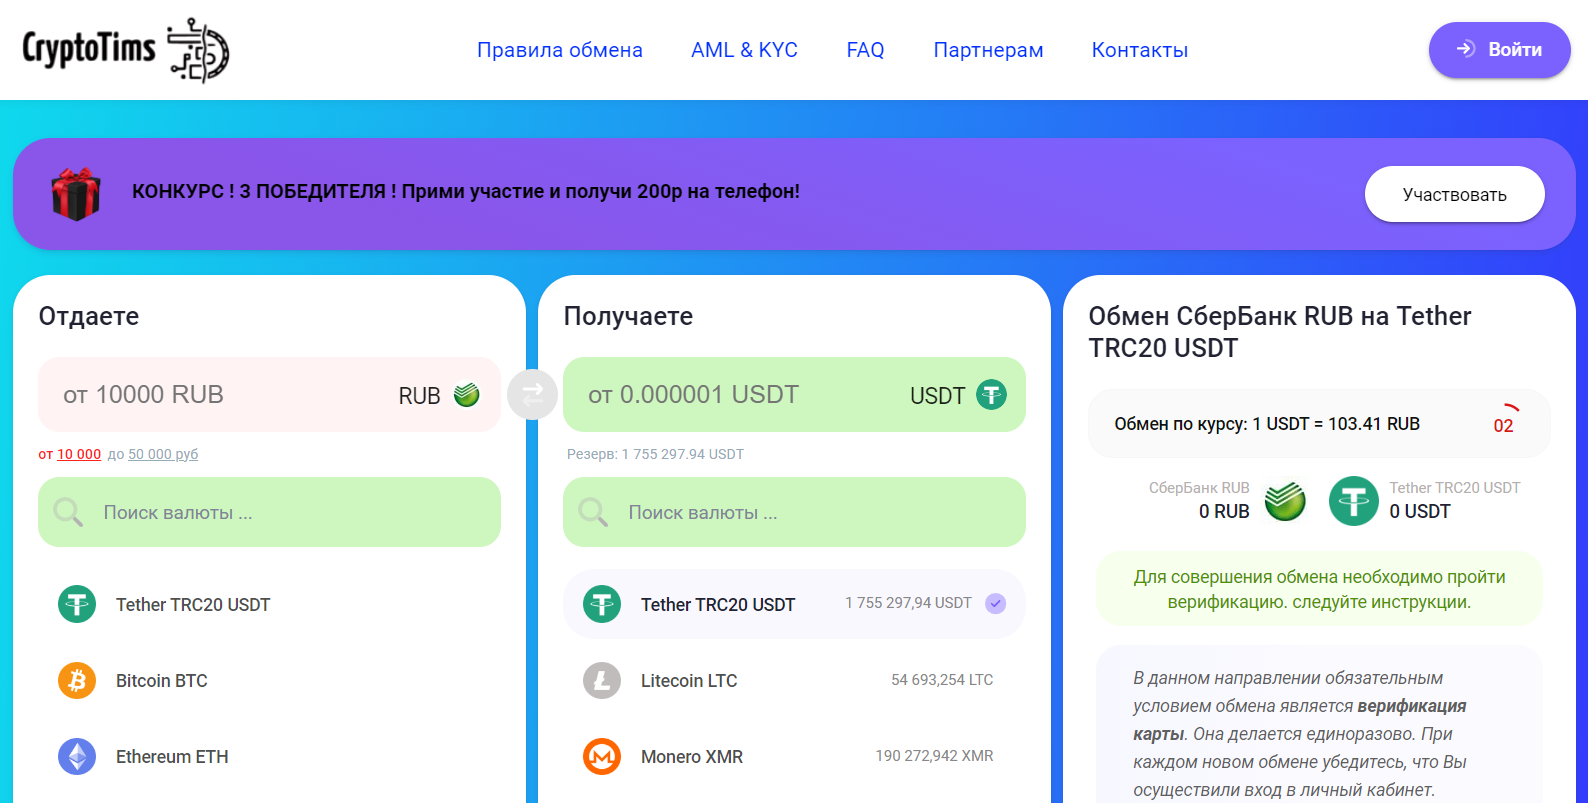Image resolution: width=1588 pixels, height=803 pixels.
Task: Click the Tether icon in the Отдаете list
Action: [x=77, y=604]
